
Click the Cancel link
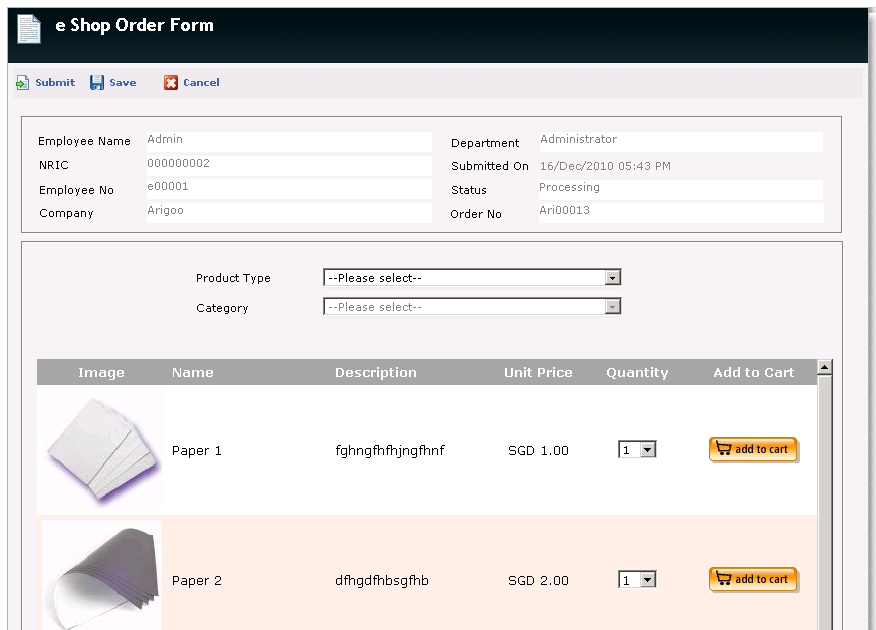click(x=201, y=83)
